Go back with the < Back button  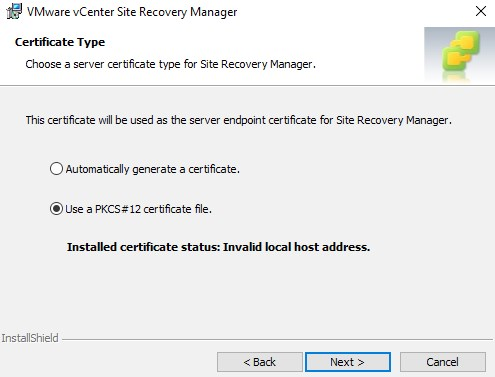(x=260, y=362)
